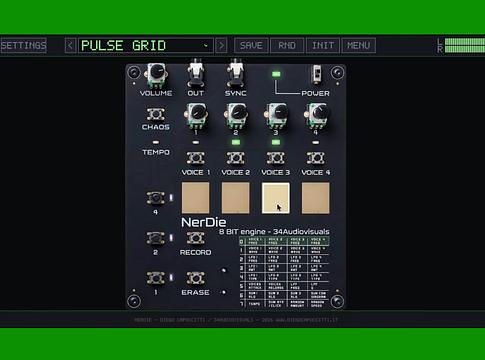Viewport: 485px width, 360px height.
Task: Tap the touch pad under VOICE 4
Action: [x=316, y=198]
